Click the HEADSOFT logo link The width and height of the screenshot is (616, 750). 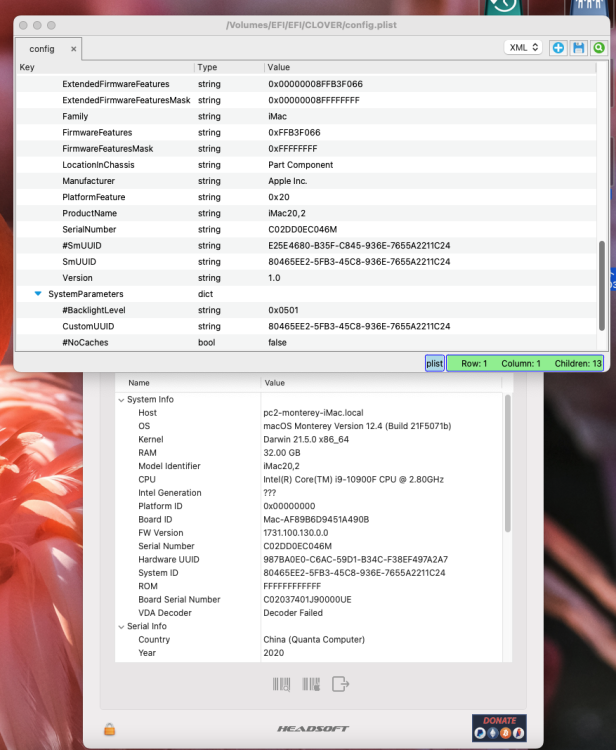313,728
